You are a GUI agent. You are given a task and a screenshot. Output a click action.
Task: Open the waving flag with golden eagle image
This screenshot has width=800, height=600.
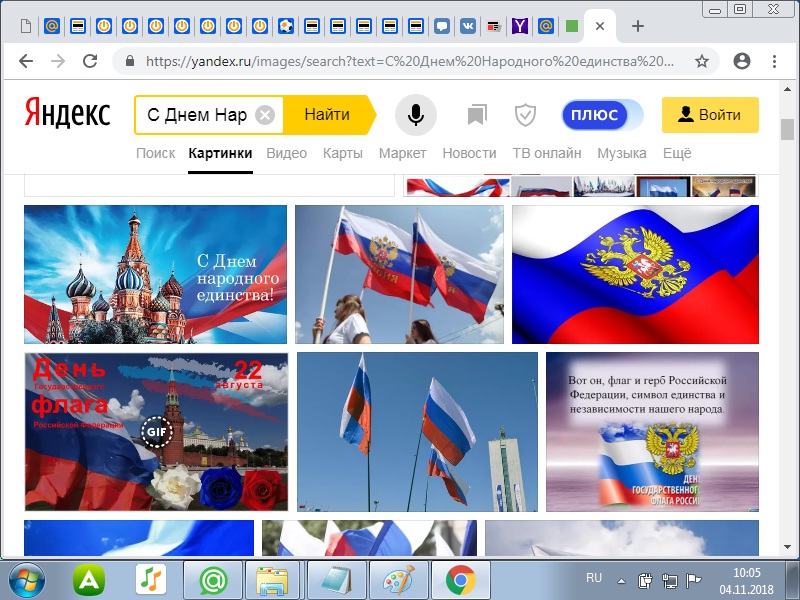(635, 274)
